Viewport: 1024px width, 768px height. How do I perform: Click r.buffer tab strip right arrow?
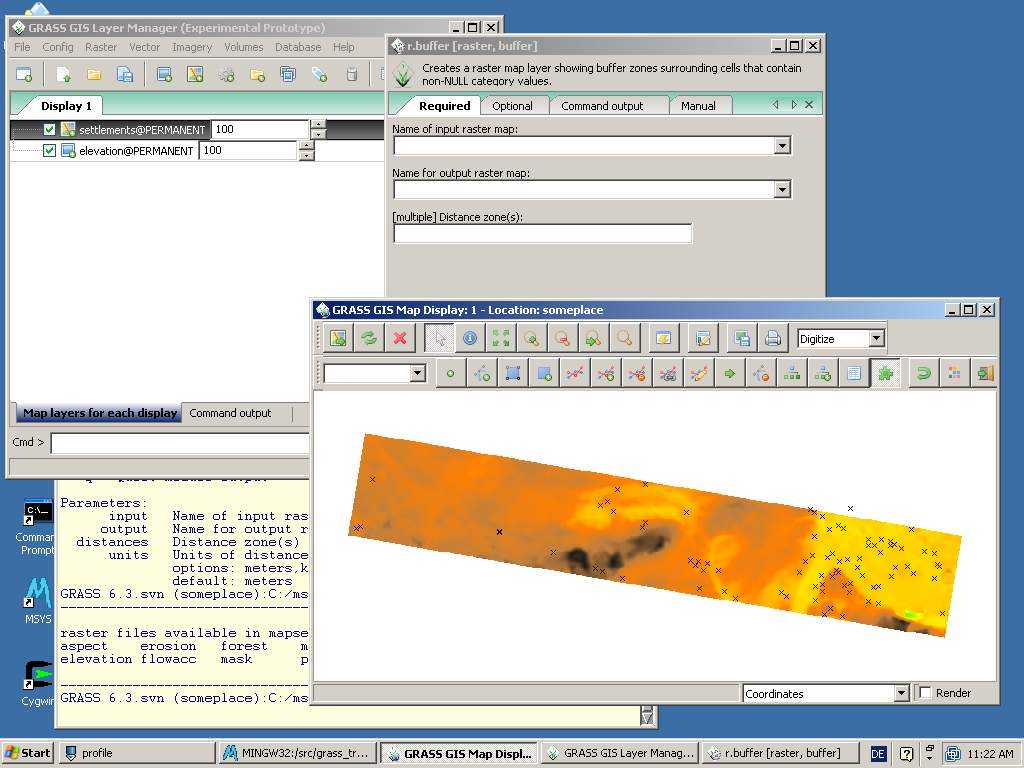pyautogui.click(x=793, y=104)
